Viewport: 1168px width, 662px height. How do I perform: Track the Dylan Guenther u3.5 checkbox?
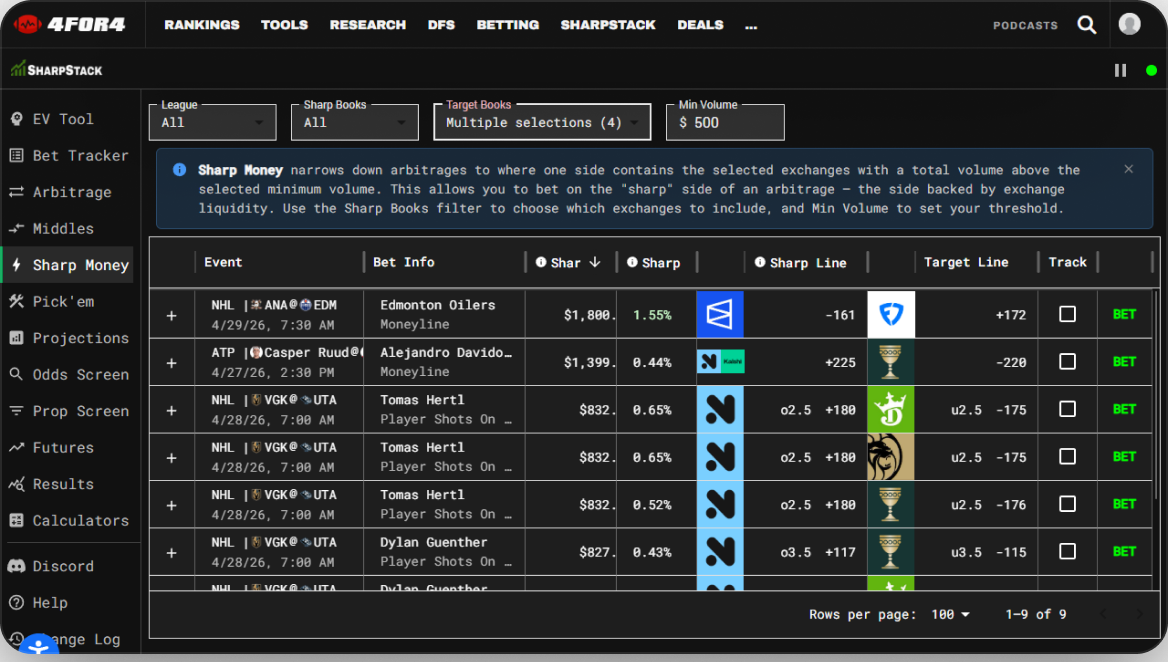coord(1067,552)
